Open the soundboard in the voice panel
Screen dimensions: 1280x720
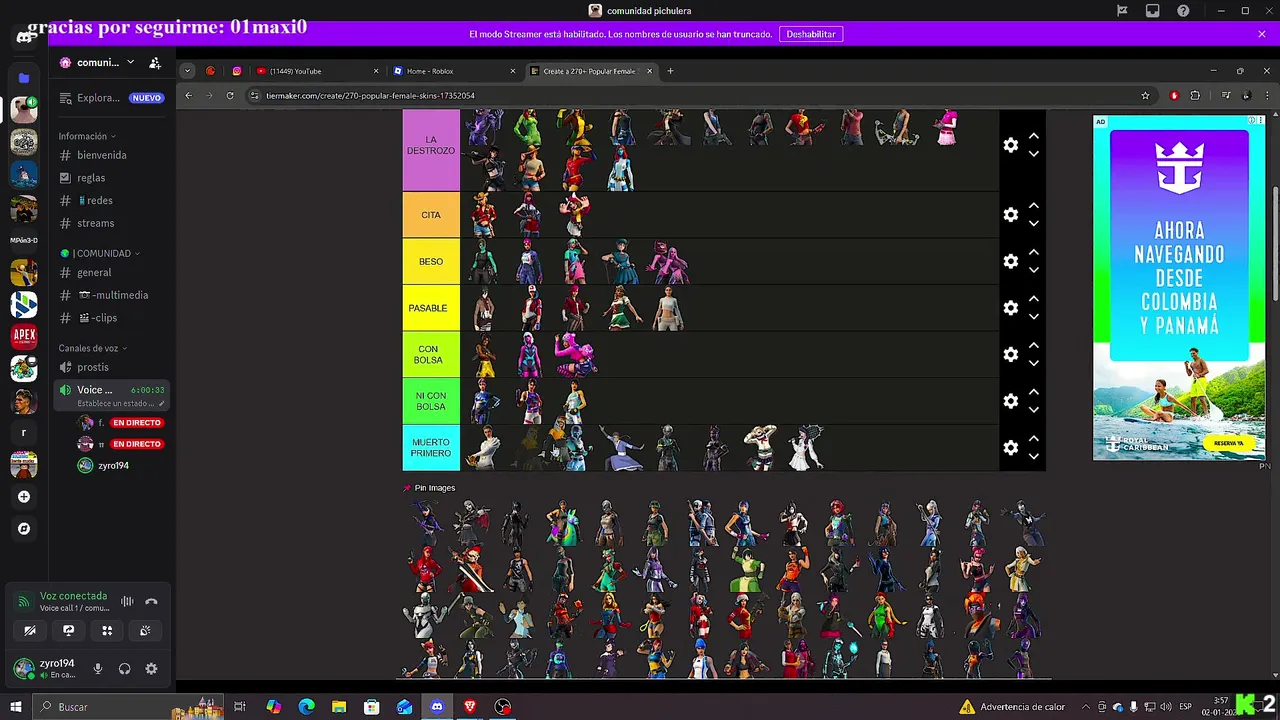coord(145,630)
